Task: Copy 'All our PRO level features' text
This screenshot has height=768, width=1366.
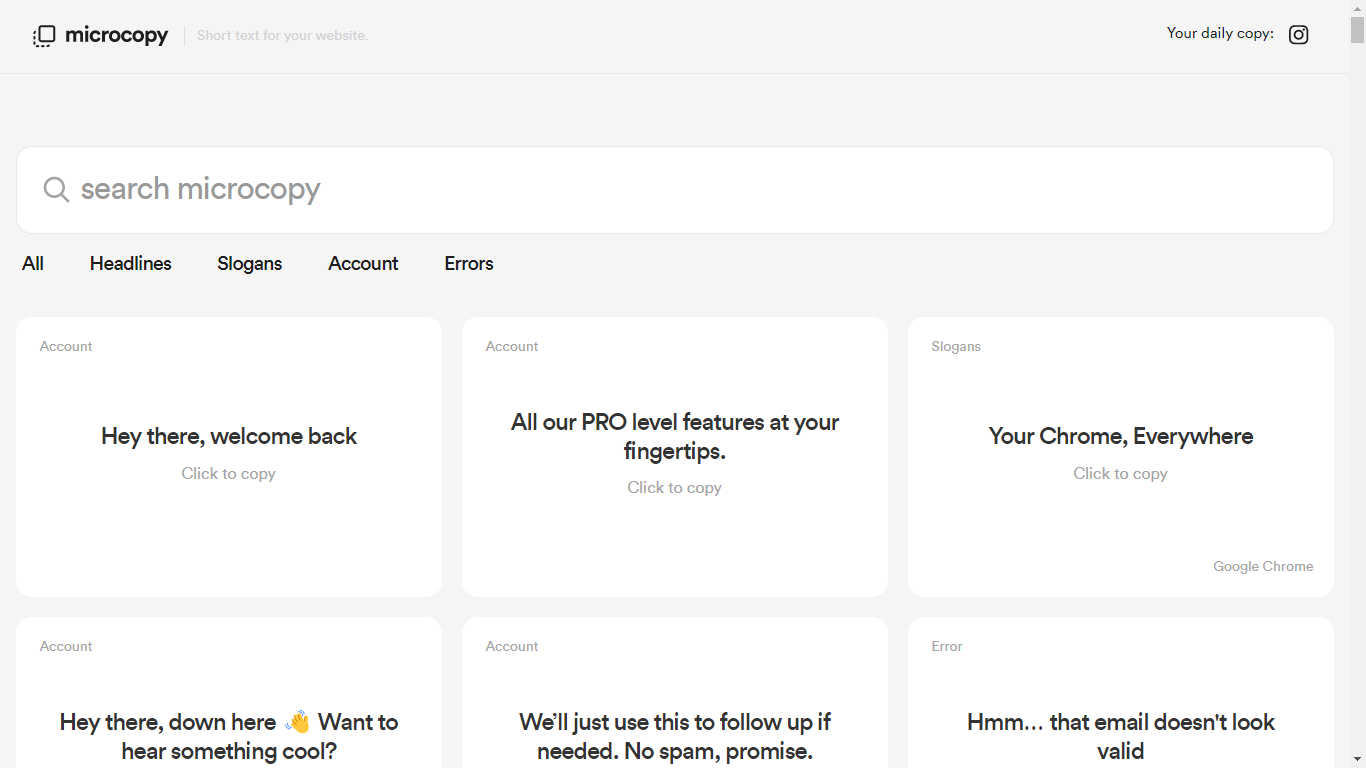Action: pyautogui.click(x=675, y=436)
